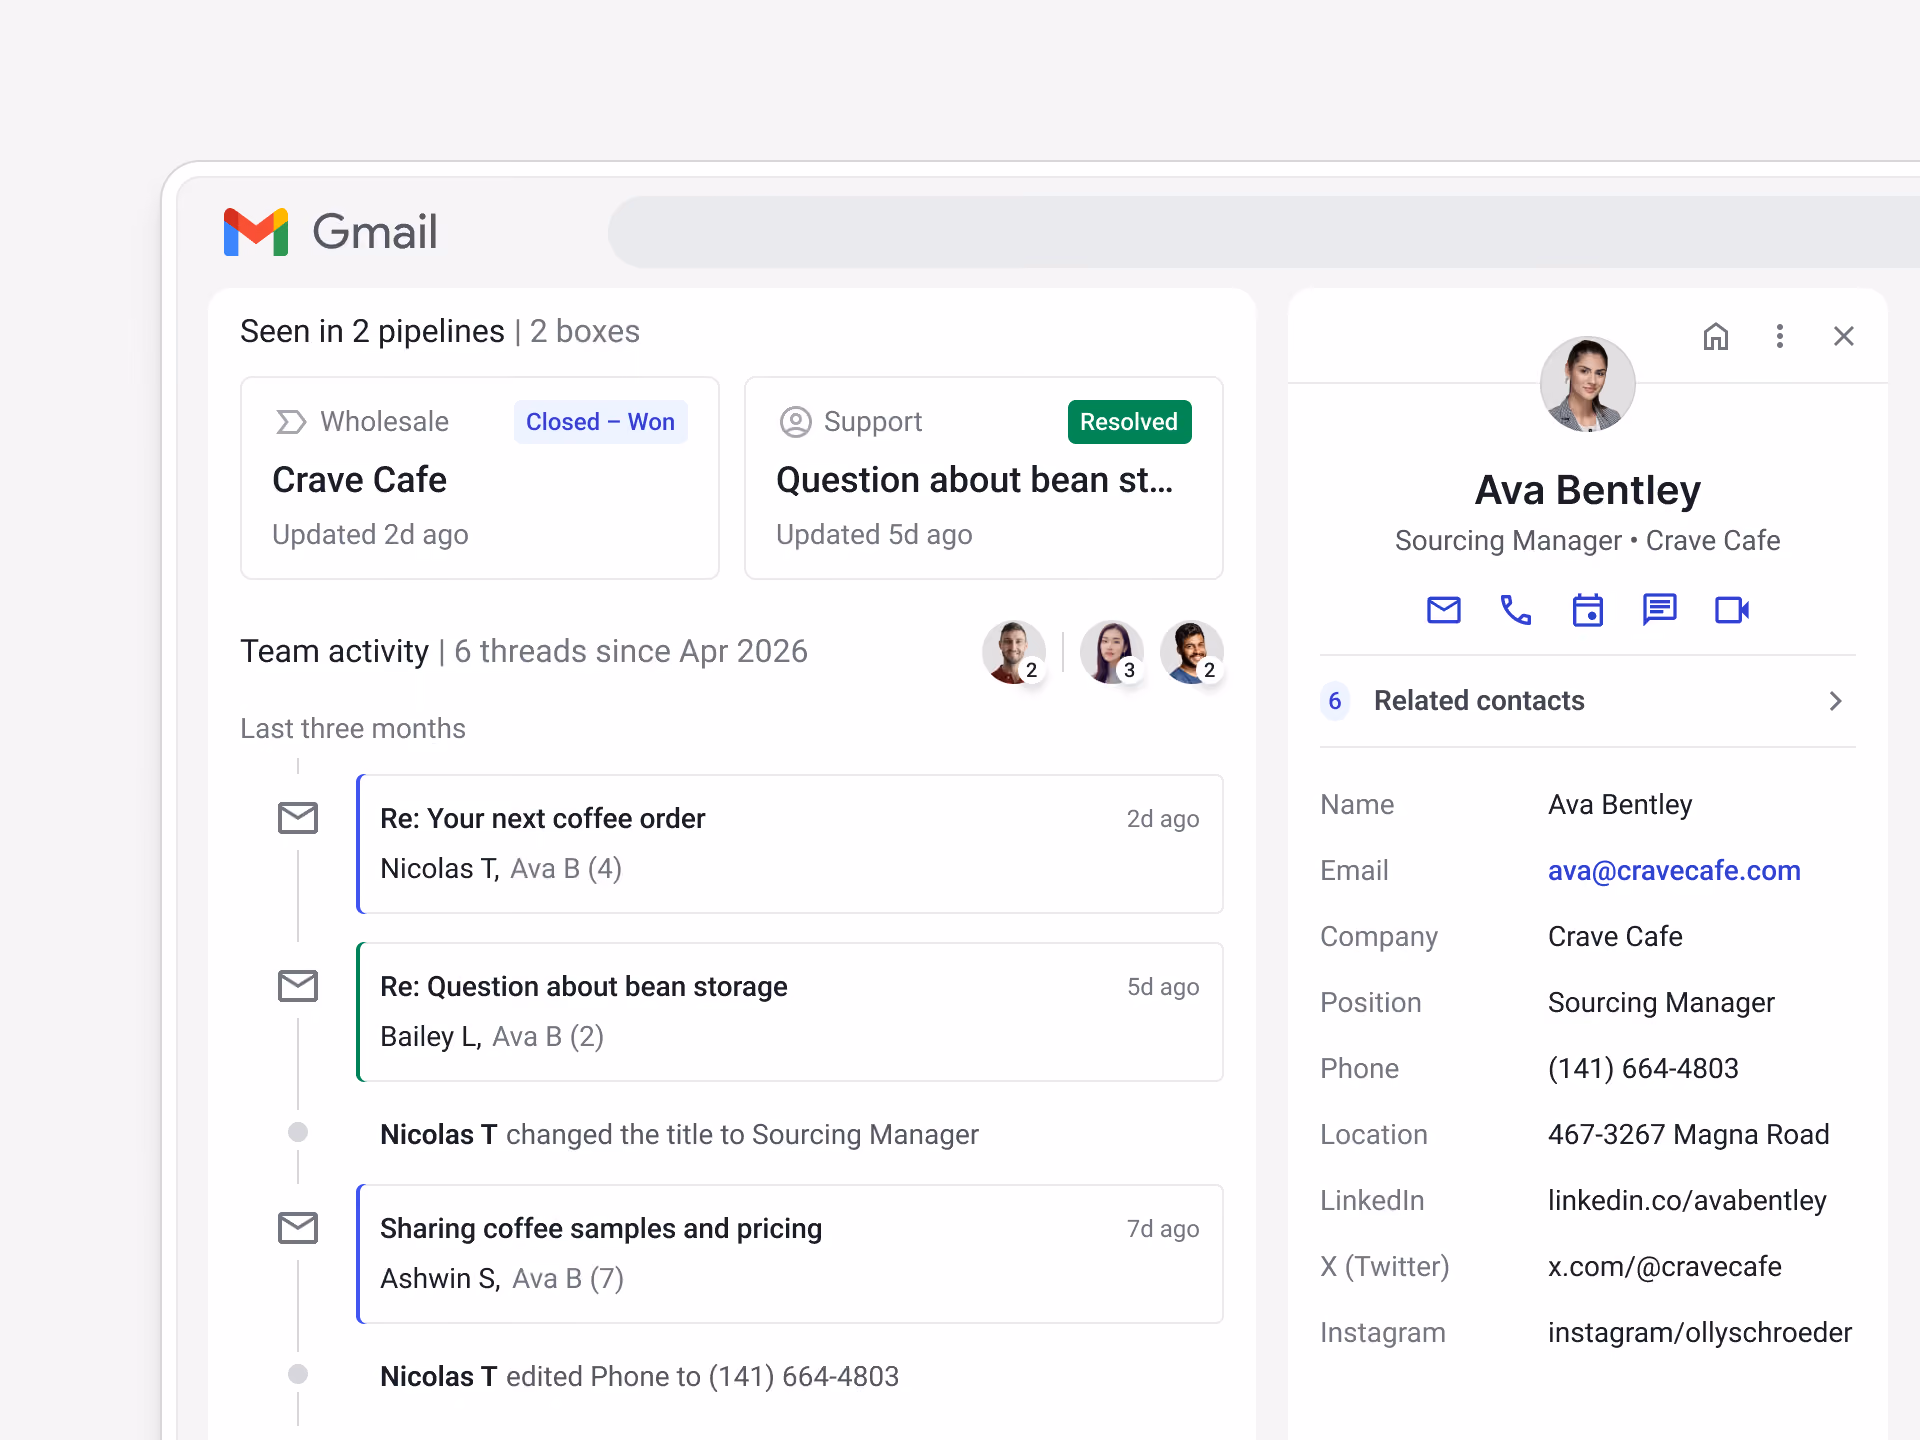Open the Related contacts row
1920x1440 pixels.
(1588, 701)
